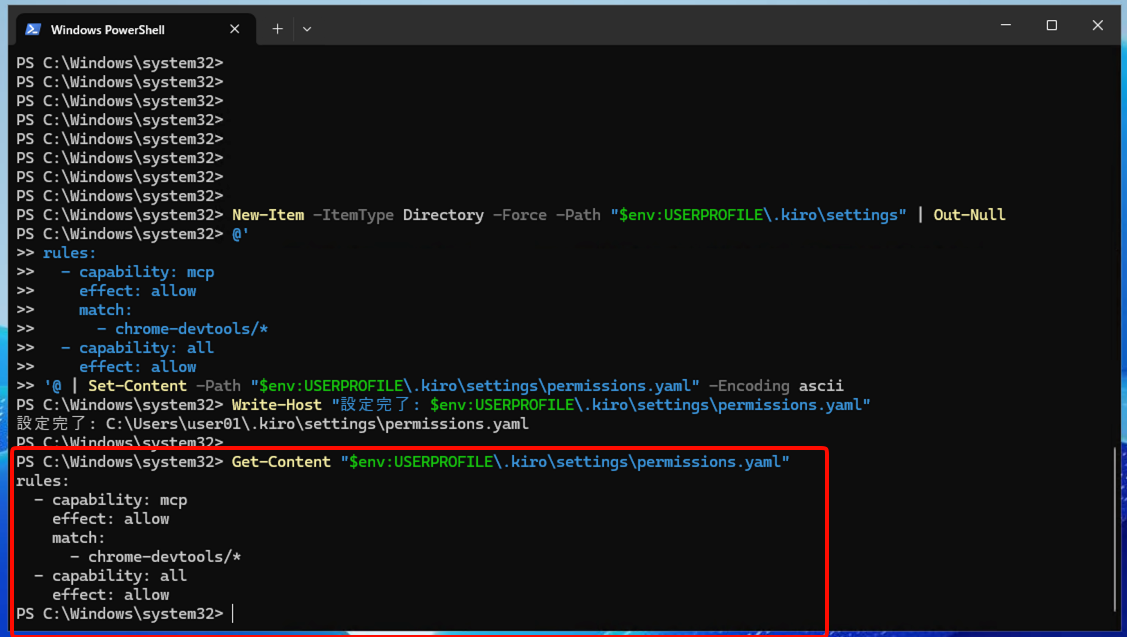Close the terminal window
1127x637 pixels.
point(1098,25)
